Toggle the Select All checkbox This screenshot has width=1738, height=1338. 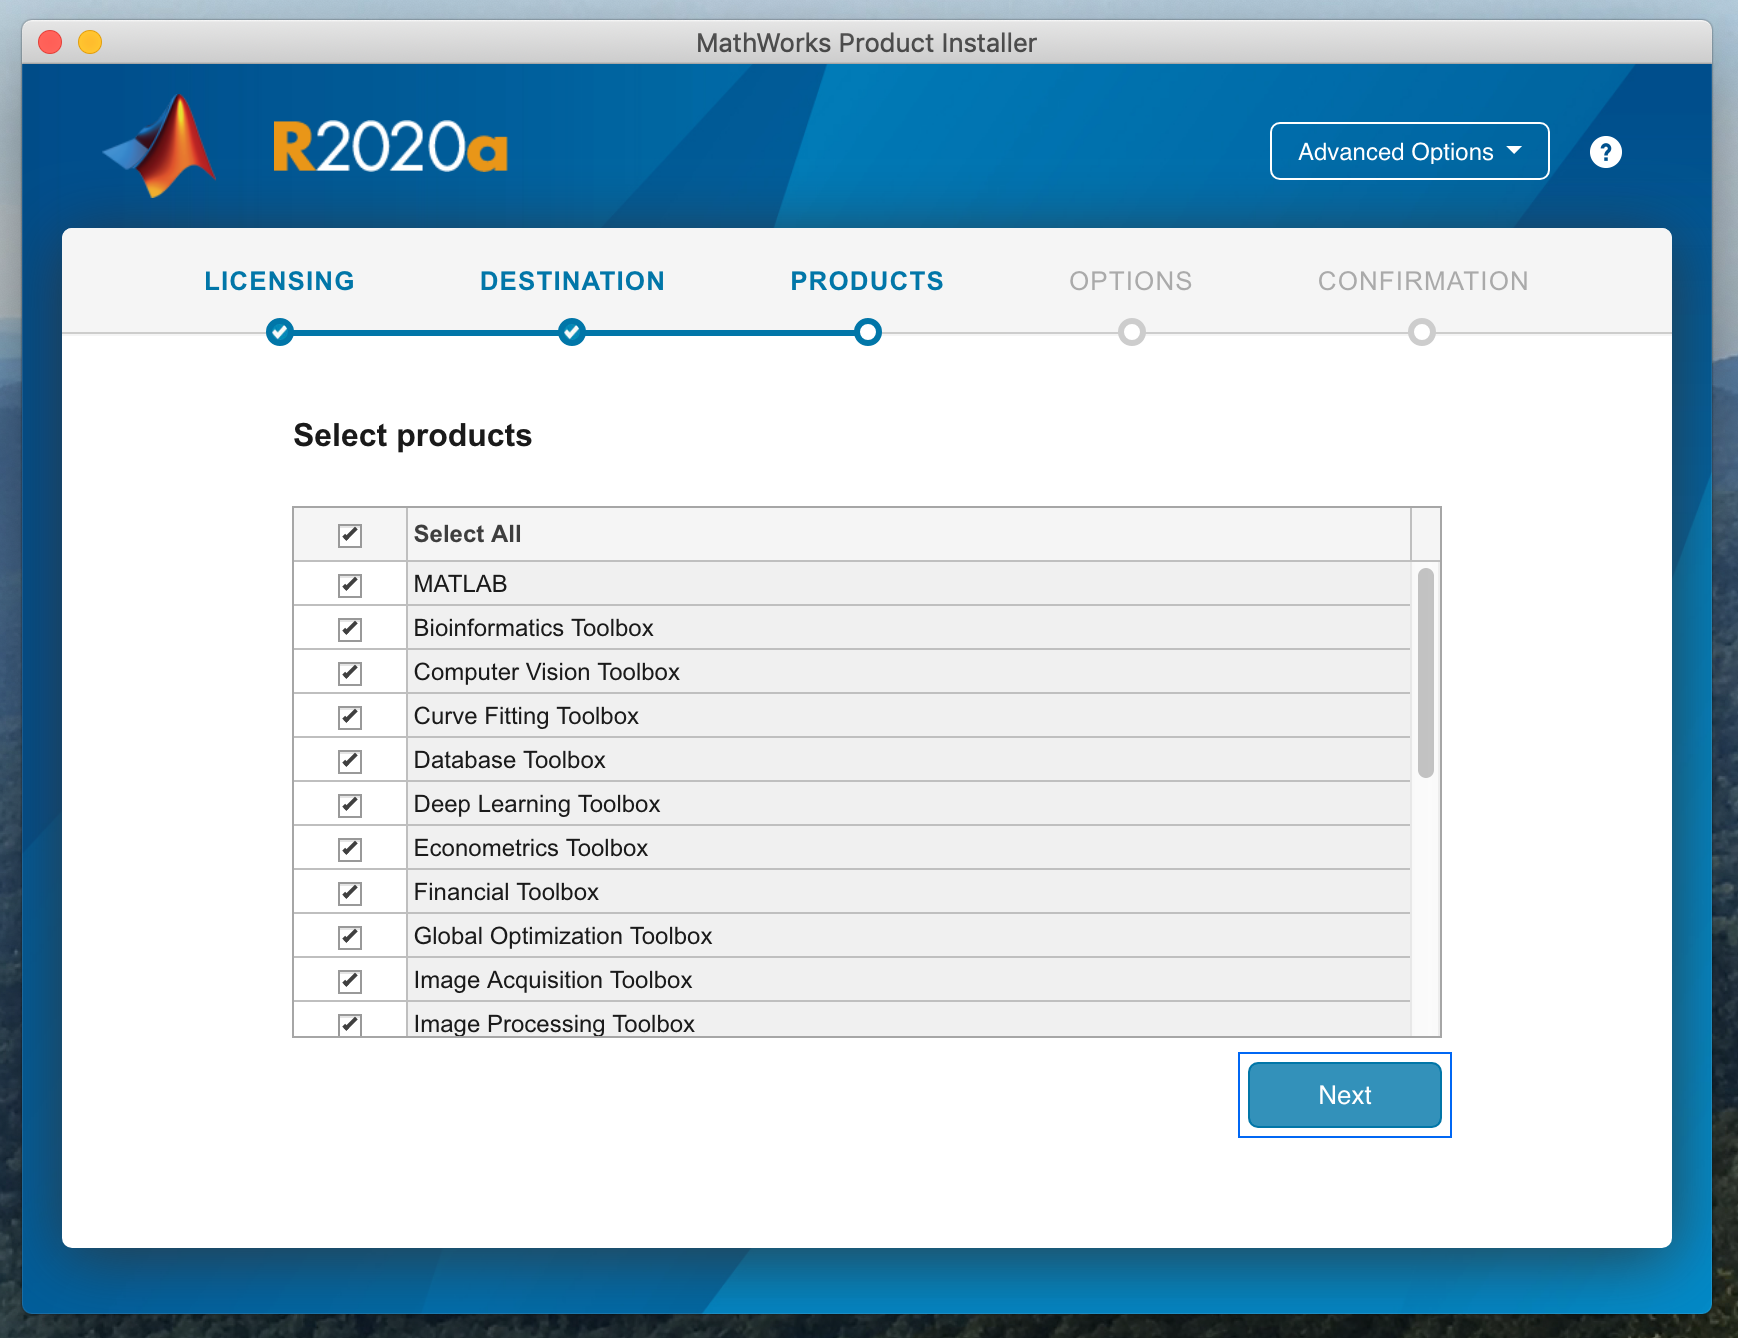pos(350,535)
